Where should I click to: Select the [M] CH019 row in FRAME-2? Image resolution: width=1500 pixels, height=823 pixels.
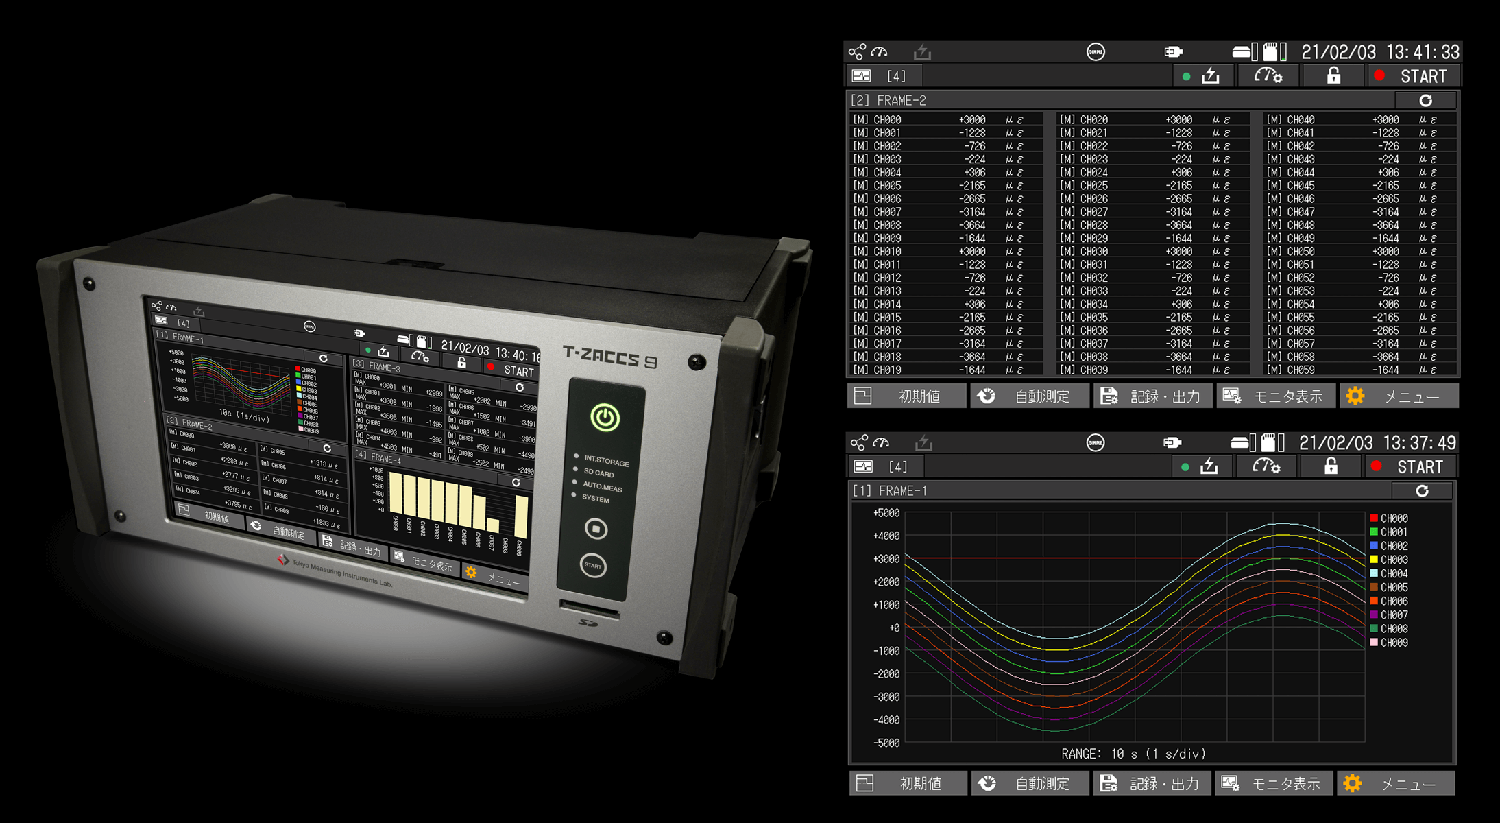point(944,370)
